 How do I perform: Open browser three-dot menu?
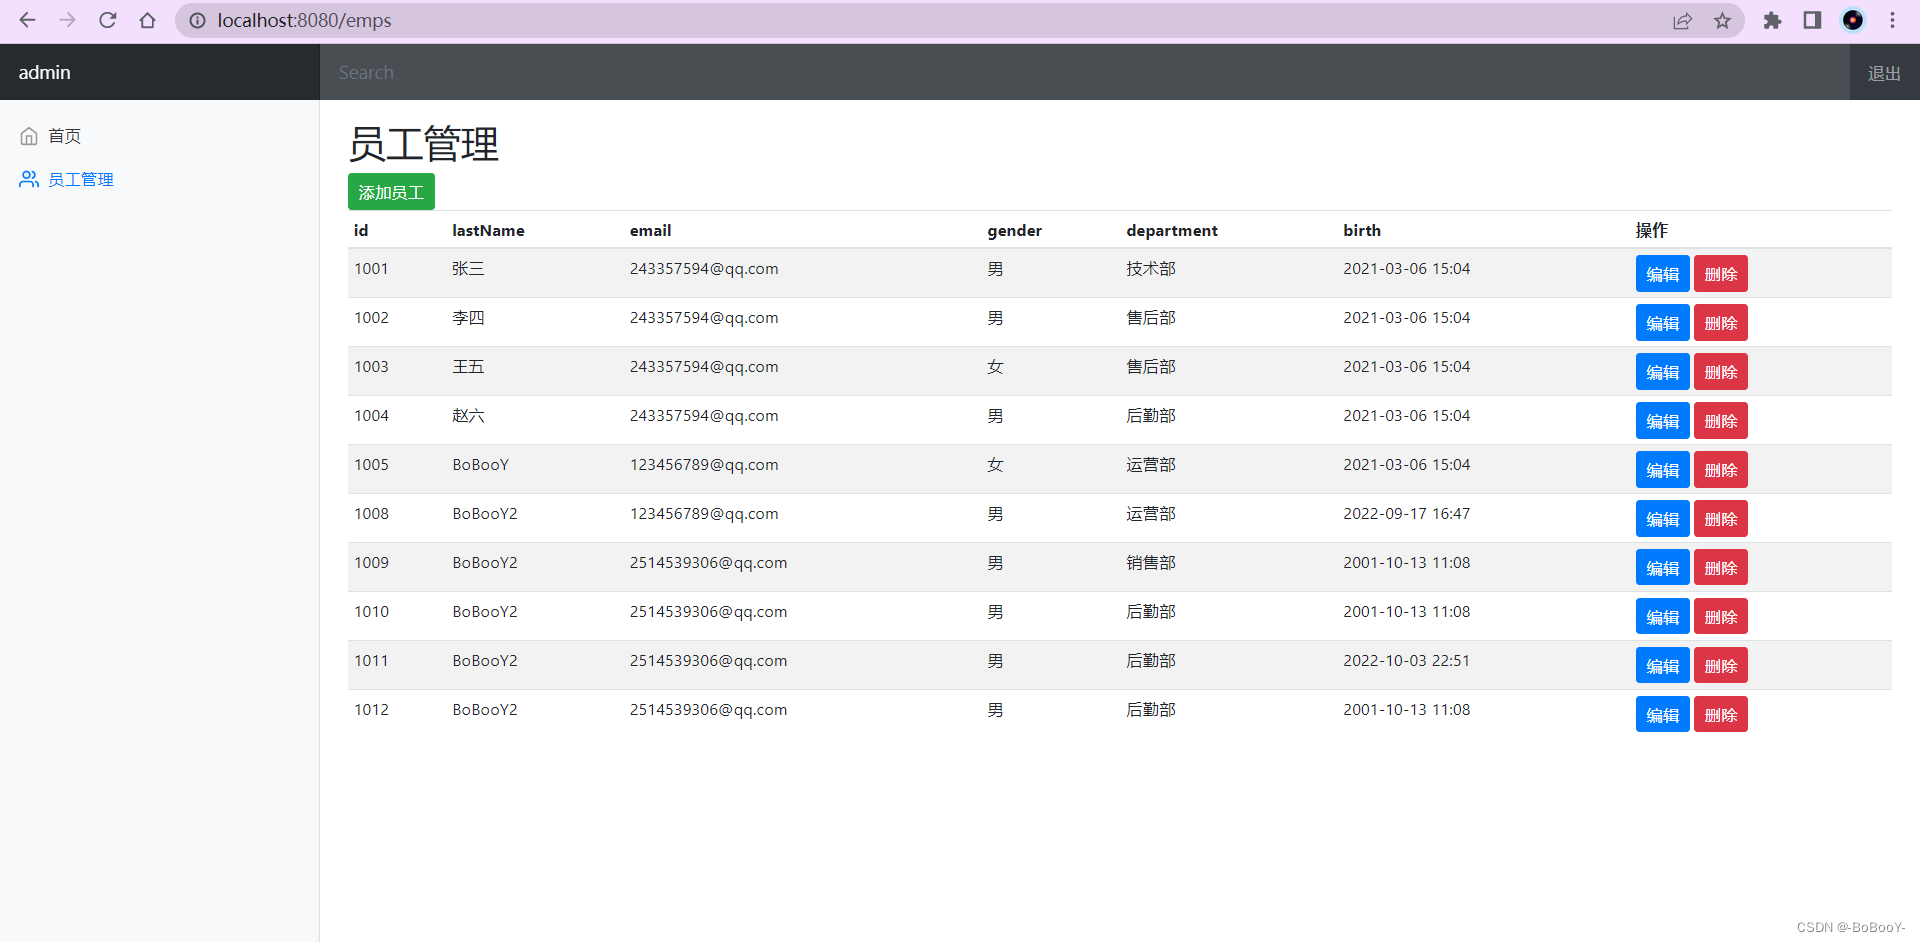[x=1892, y=20]
